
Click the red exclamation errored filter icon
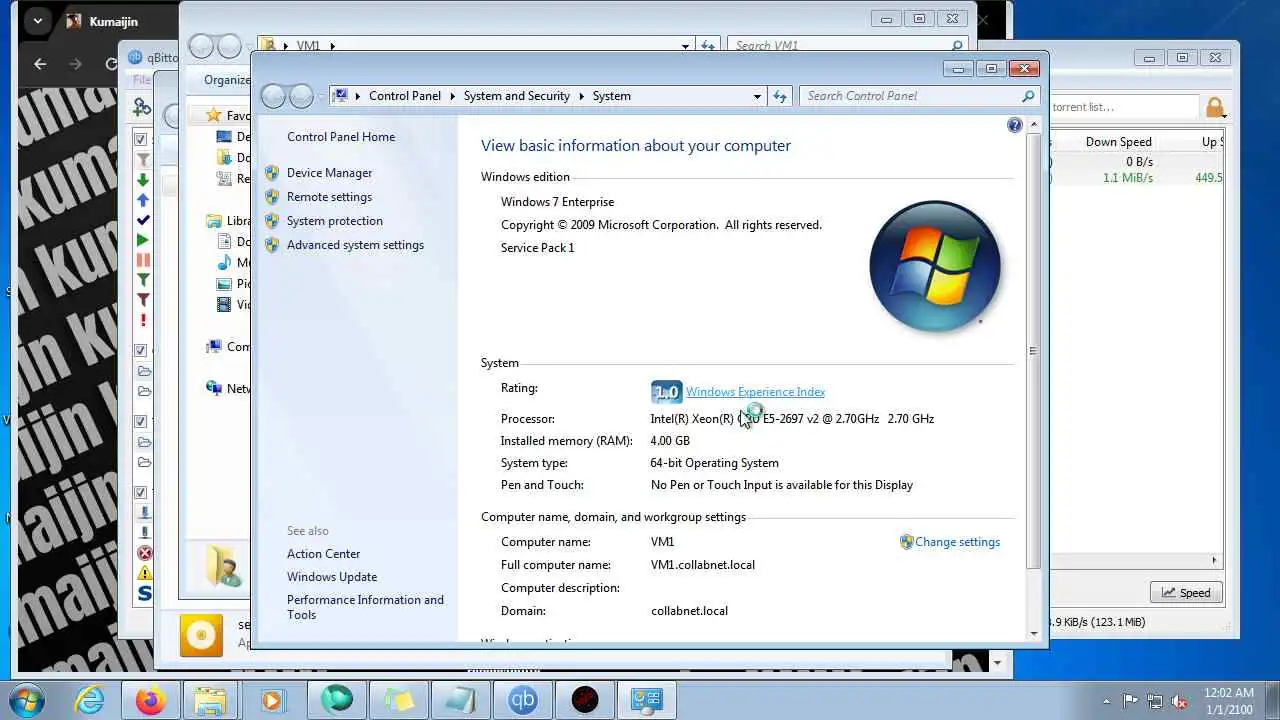tap(143, 320)
